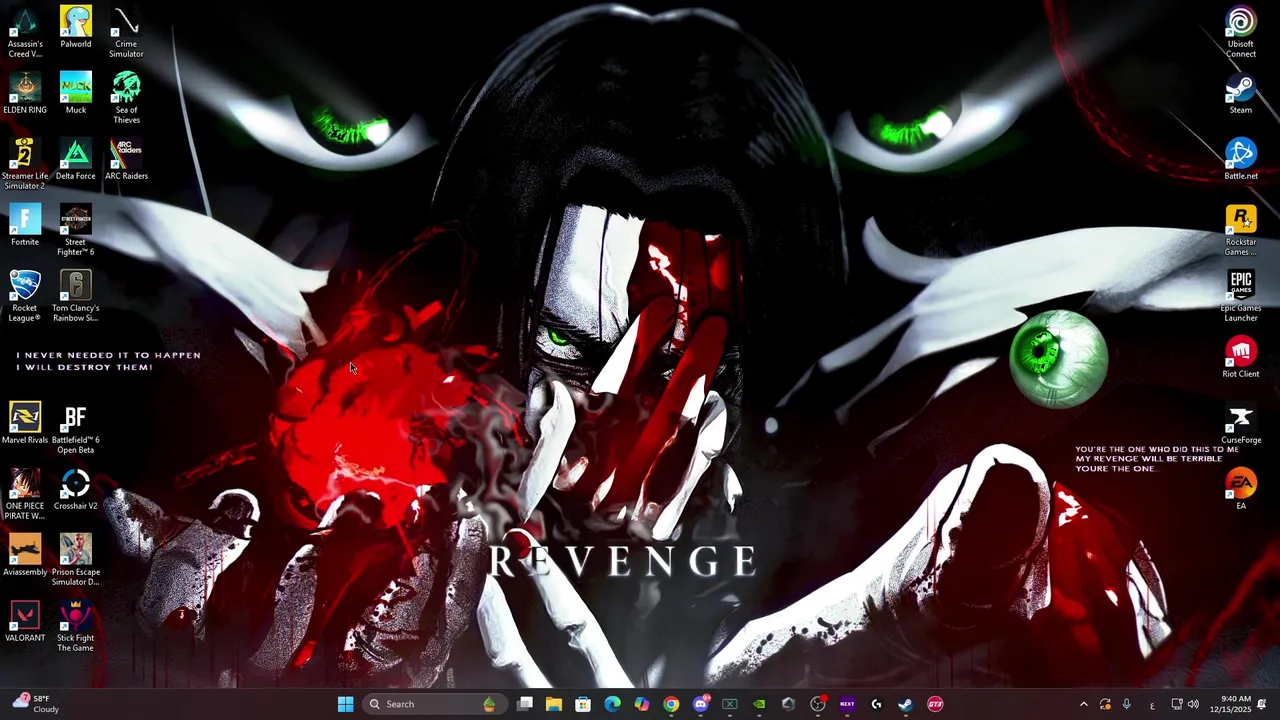Open the volume control in tray
The width and height of the screenshot is (1280, 720).
(x=1193, y=704)
